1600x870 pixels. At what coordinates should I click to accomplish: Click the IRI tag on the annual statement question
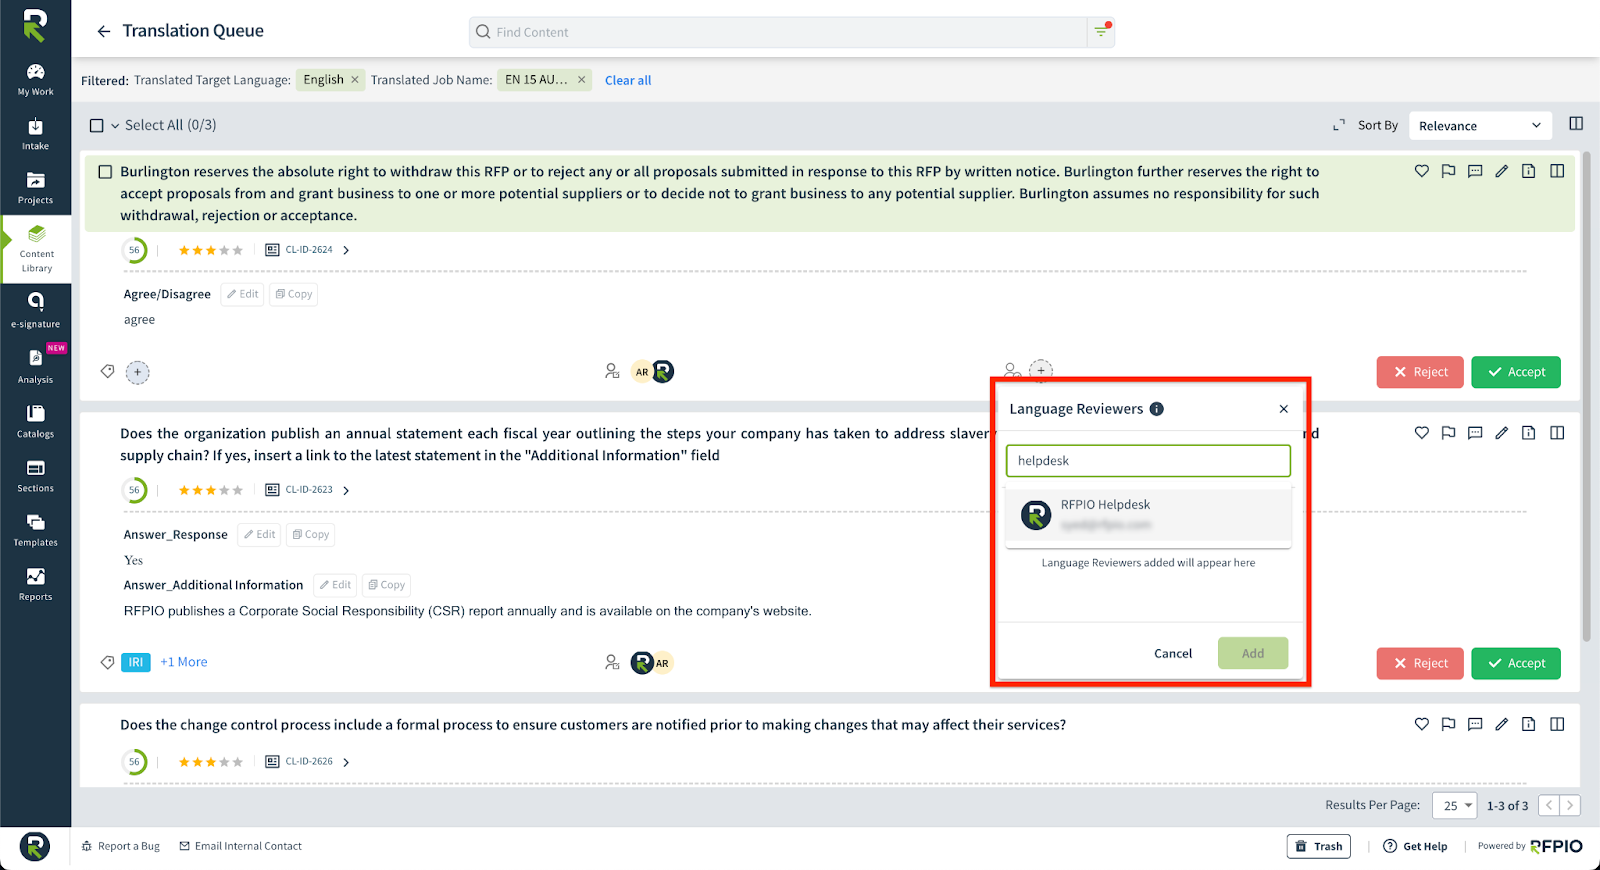click(136, 662)
